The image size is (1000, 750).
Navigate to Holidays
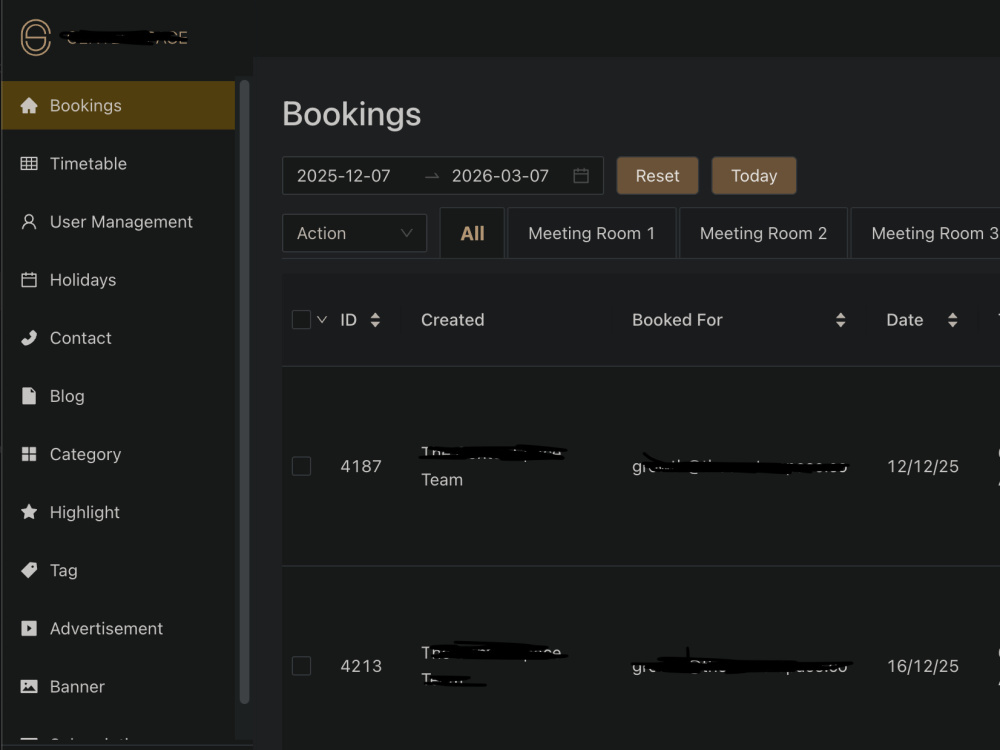119,279
